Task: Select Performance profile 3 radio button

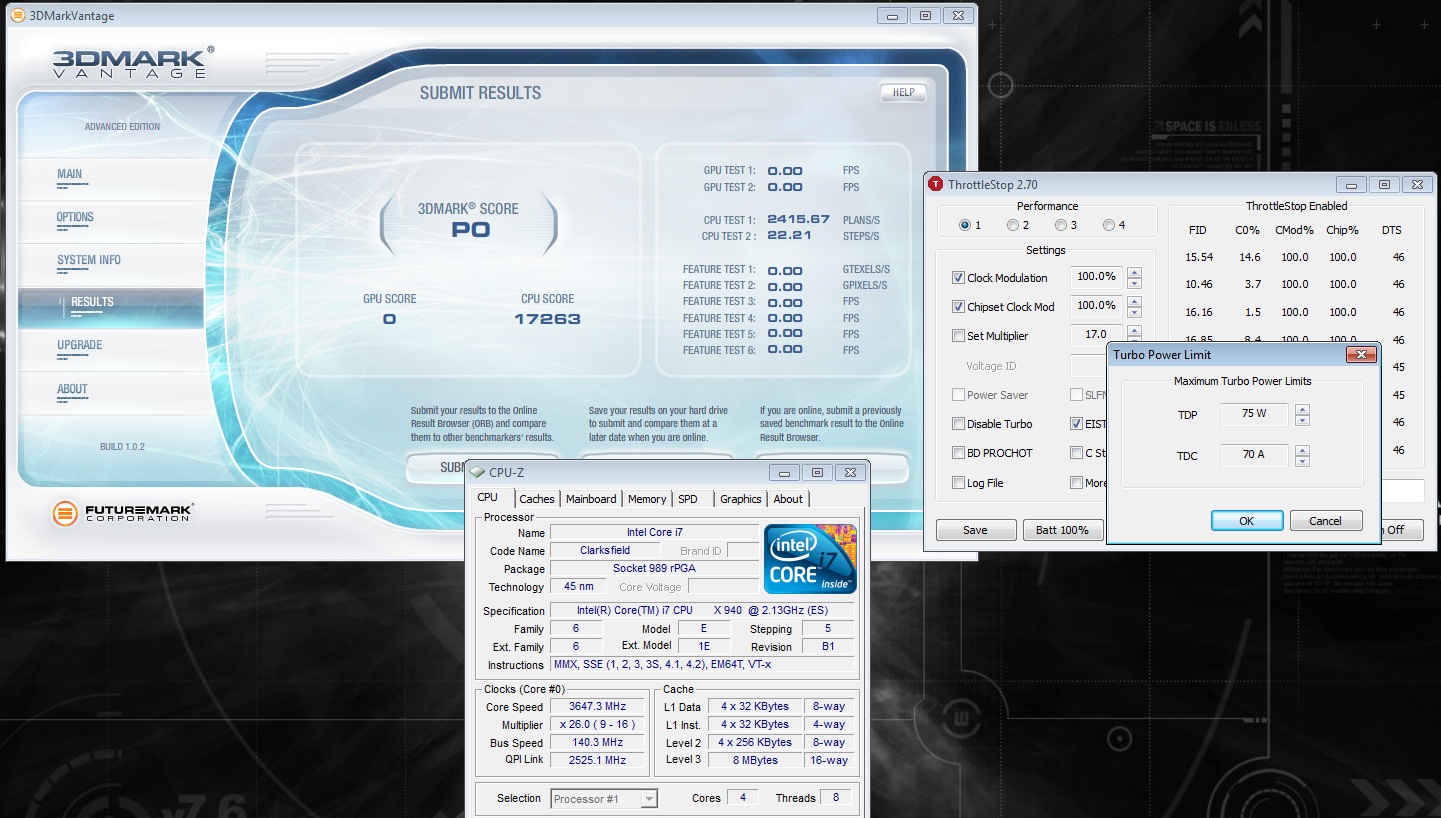Action: (1061, 225)
